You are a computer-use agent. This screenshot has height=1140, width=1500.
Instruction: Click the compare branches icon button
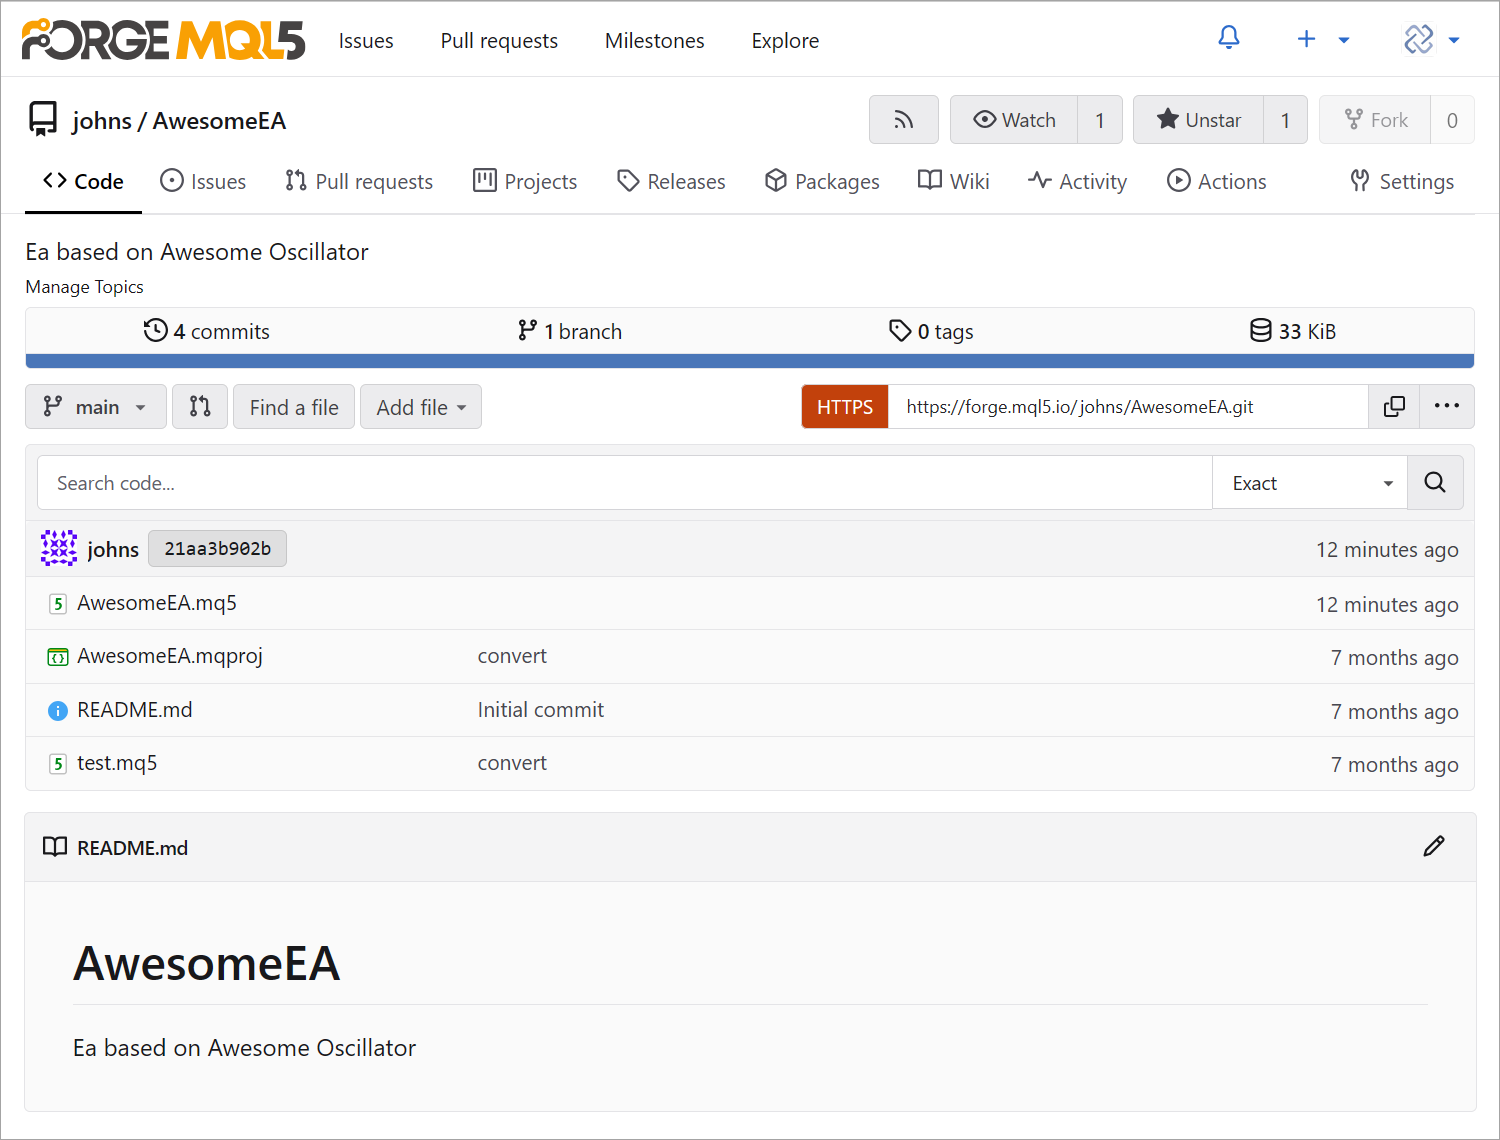point(200,407)
